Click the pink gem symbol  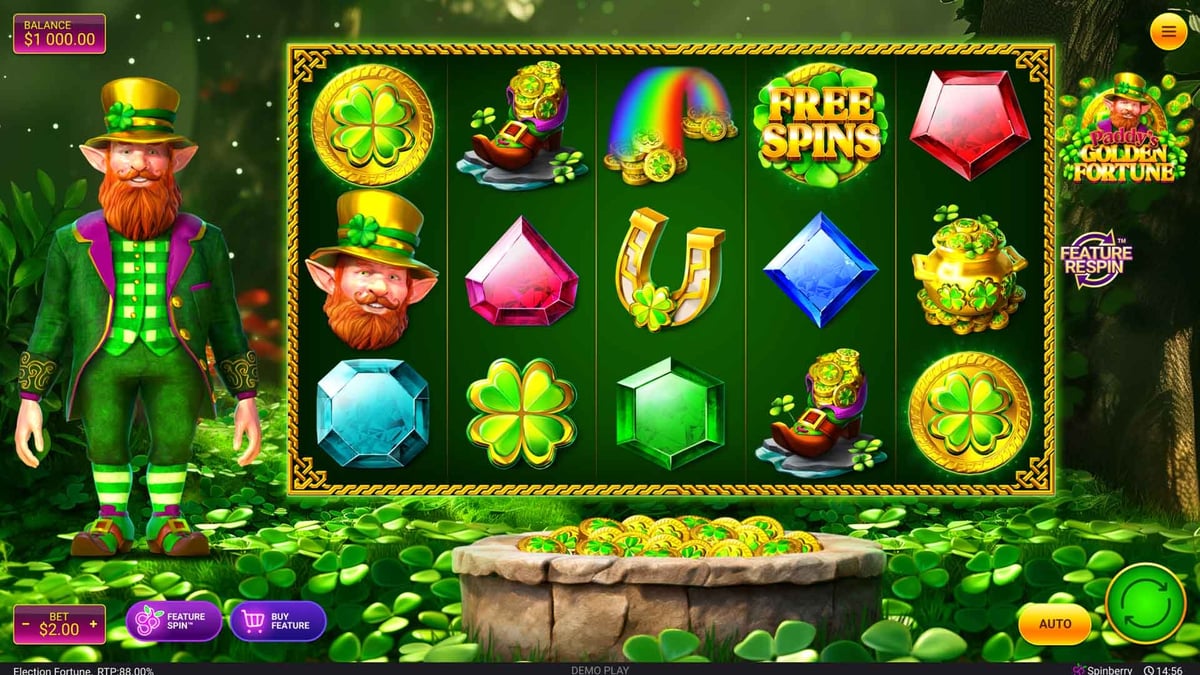(x=521, y=272)
